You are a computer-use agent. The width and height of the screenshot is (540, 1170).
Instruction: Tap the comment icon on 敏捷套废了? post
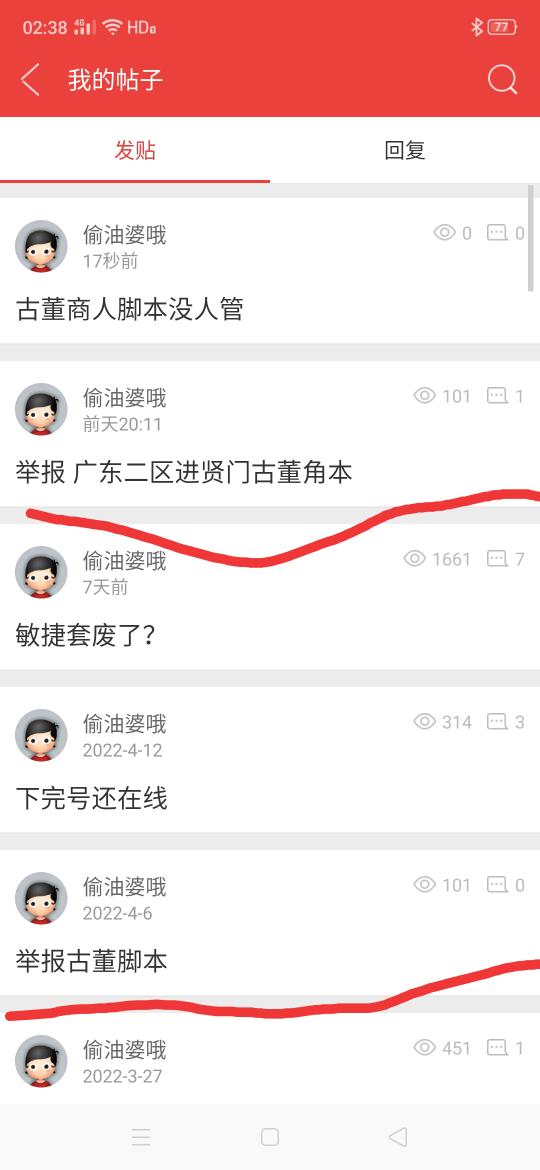pyautogui.click(x=497, y=558)
